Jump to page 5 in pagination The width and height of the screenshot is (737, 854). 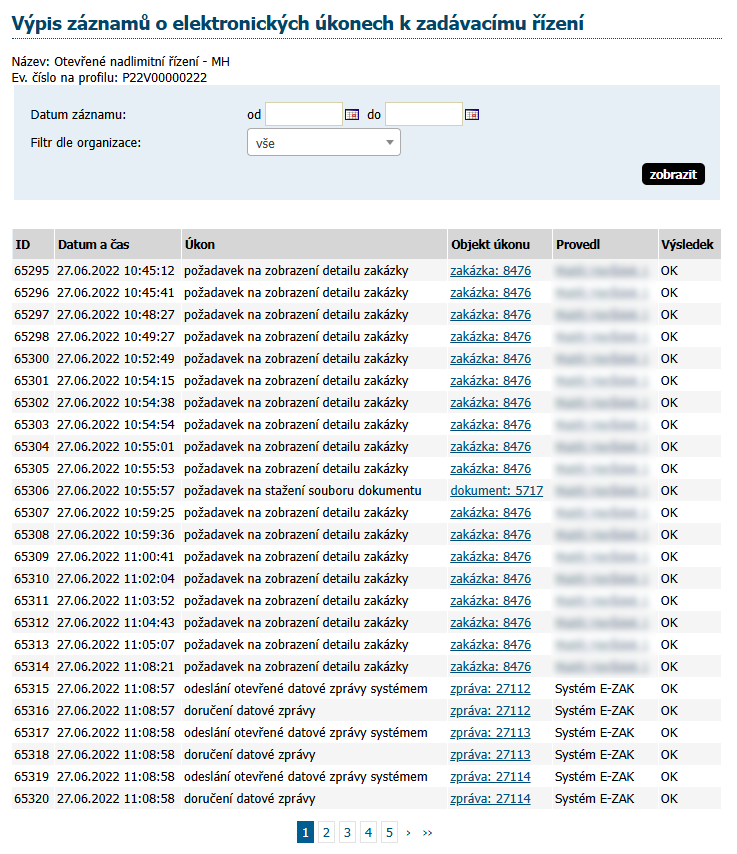coord(389,832)
